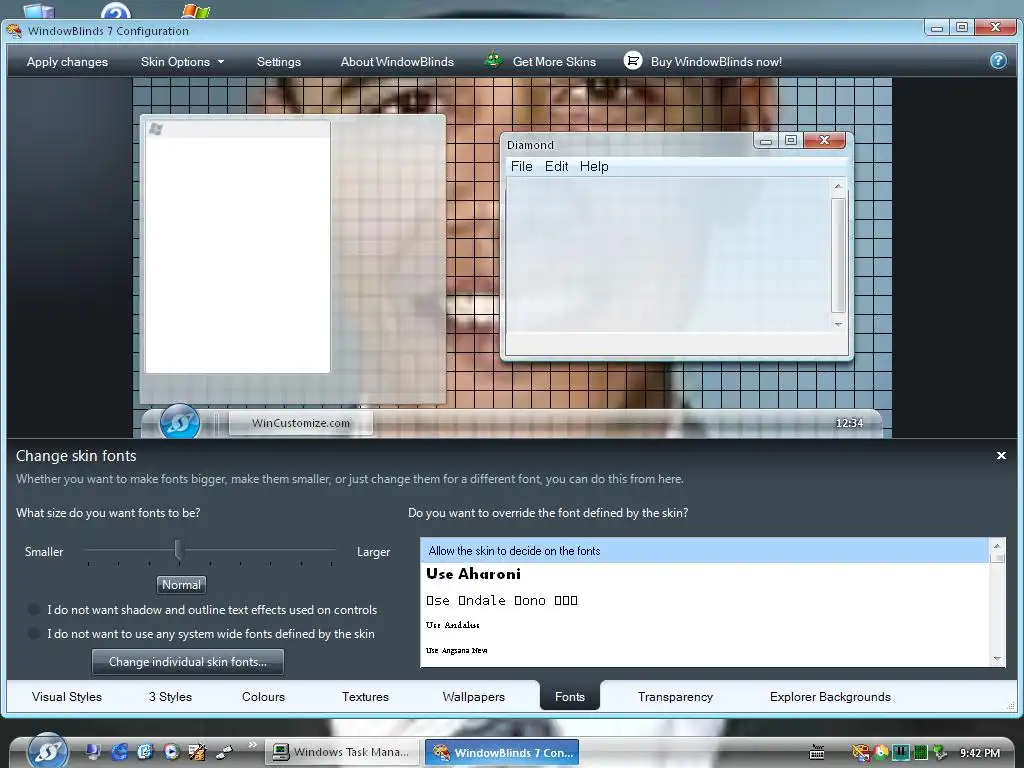Launch Internet Explorer from quick launch
This screenshot has width=1024, height=768.
[x=120, y=752]
